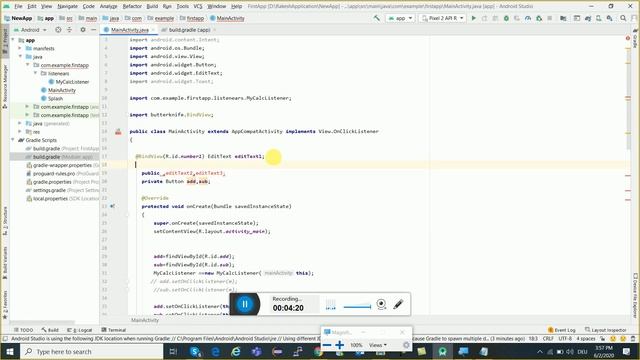Click the UTF-8 encoding in status bar

[565, 339]
